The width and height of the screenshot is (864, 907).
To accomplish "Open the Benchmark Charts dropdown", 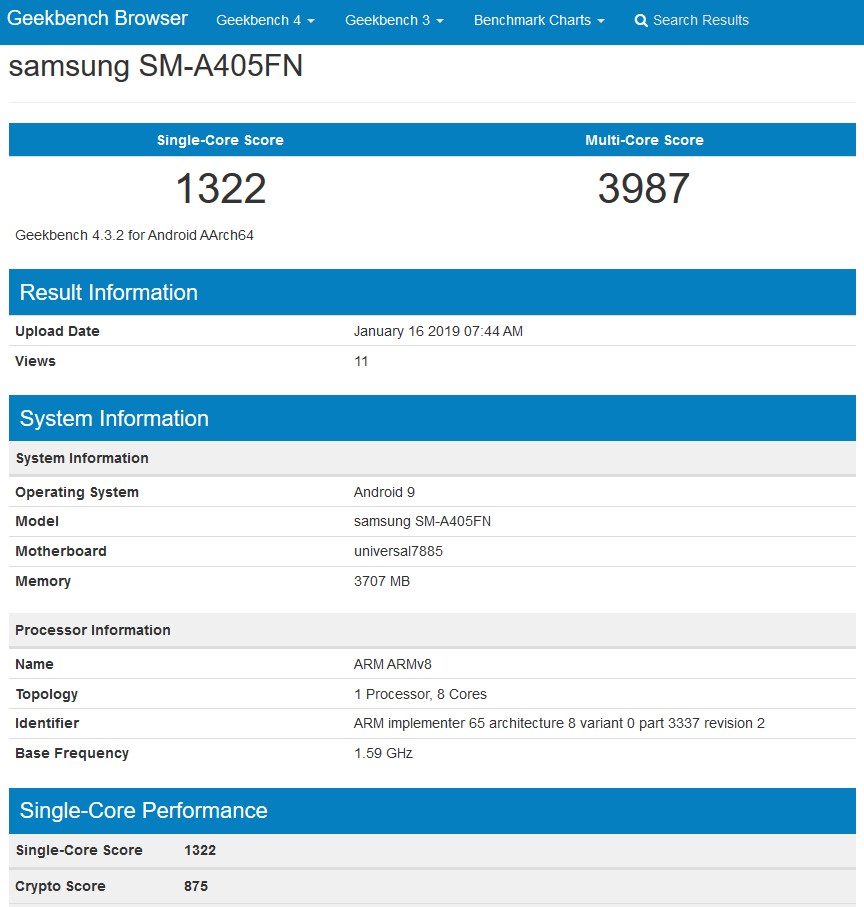I will [x=539, y=20].
